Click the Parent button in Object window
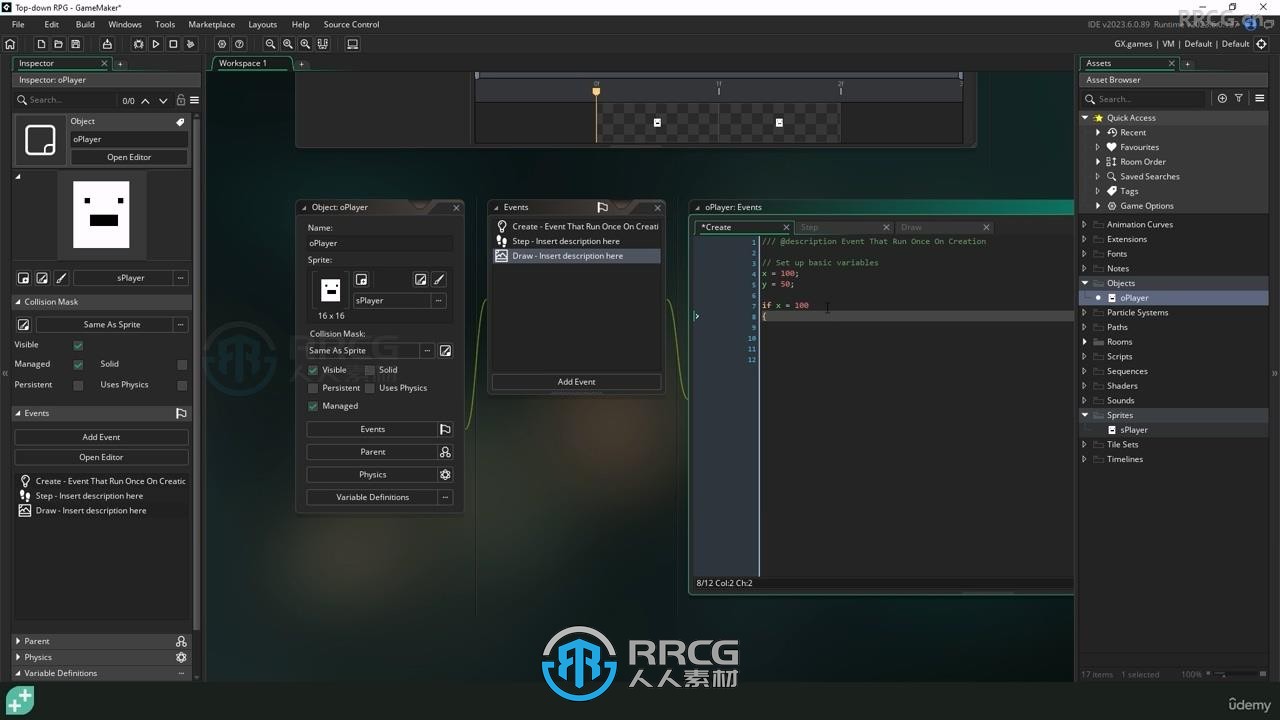The width and height of the screenshot is (1280, 720). coord(372,452)
